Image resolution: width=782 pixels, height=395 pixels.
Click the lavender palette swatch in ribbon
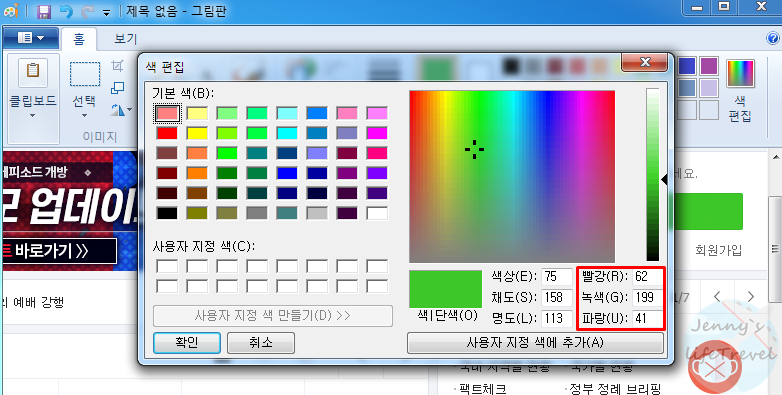709,88
